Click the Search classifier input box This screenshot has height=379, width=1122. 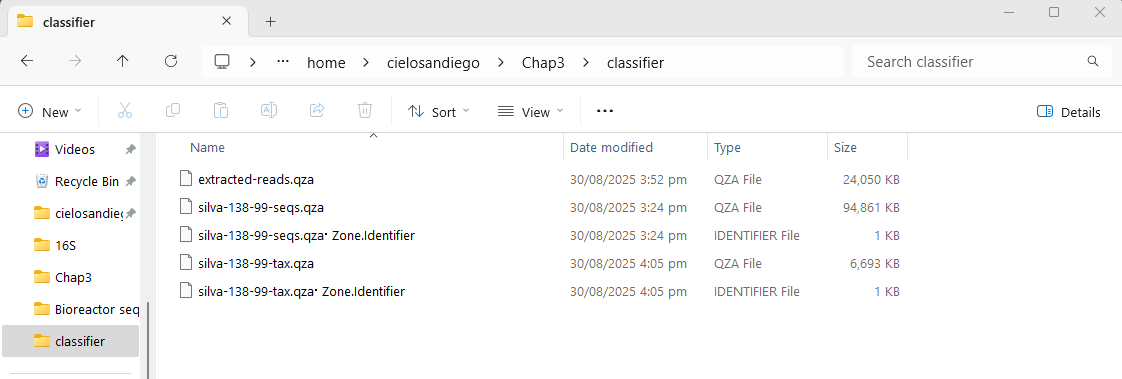pos(977,61)
